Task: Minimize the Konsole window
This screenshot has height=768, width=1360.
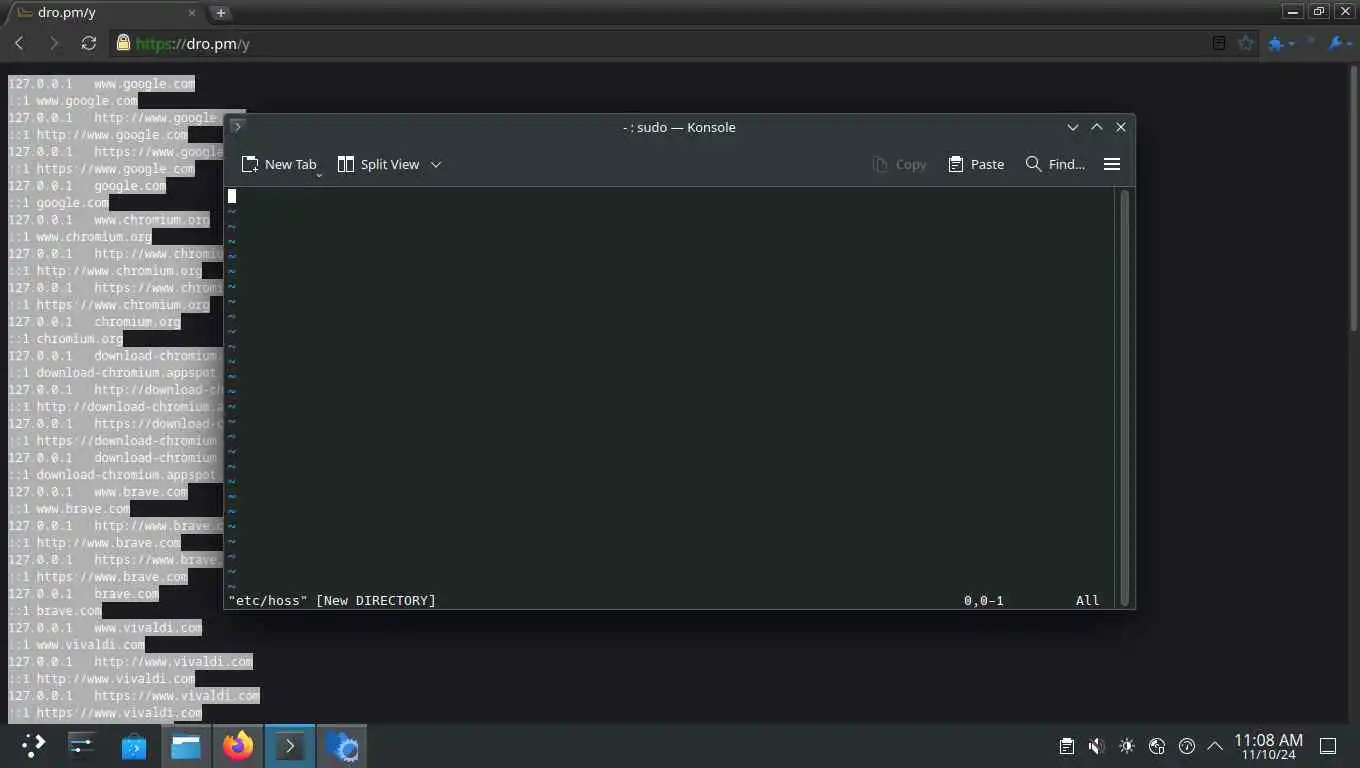Action: [x=1073, y=127]
